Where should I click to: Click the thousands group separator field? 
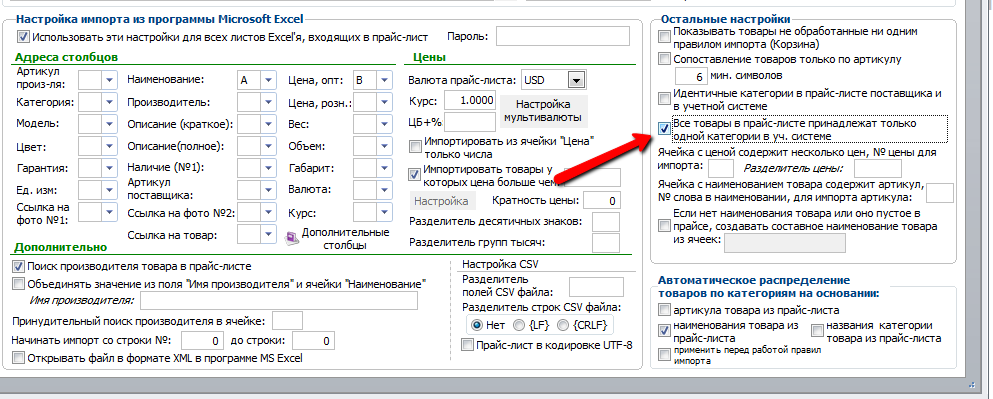[606, 243]
